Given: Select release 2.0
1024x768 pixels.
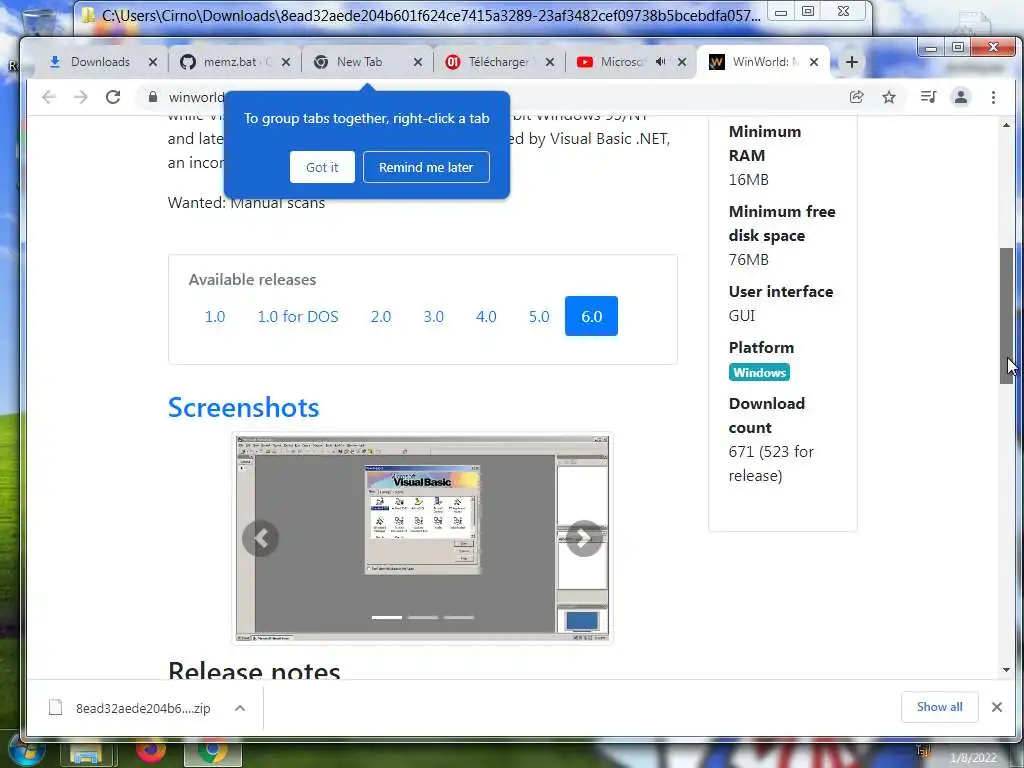Looking at the screenshot, I should tap(381, 317).
